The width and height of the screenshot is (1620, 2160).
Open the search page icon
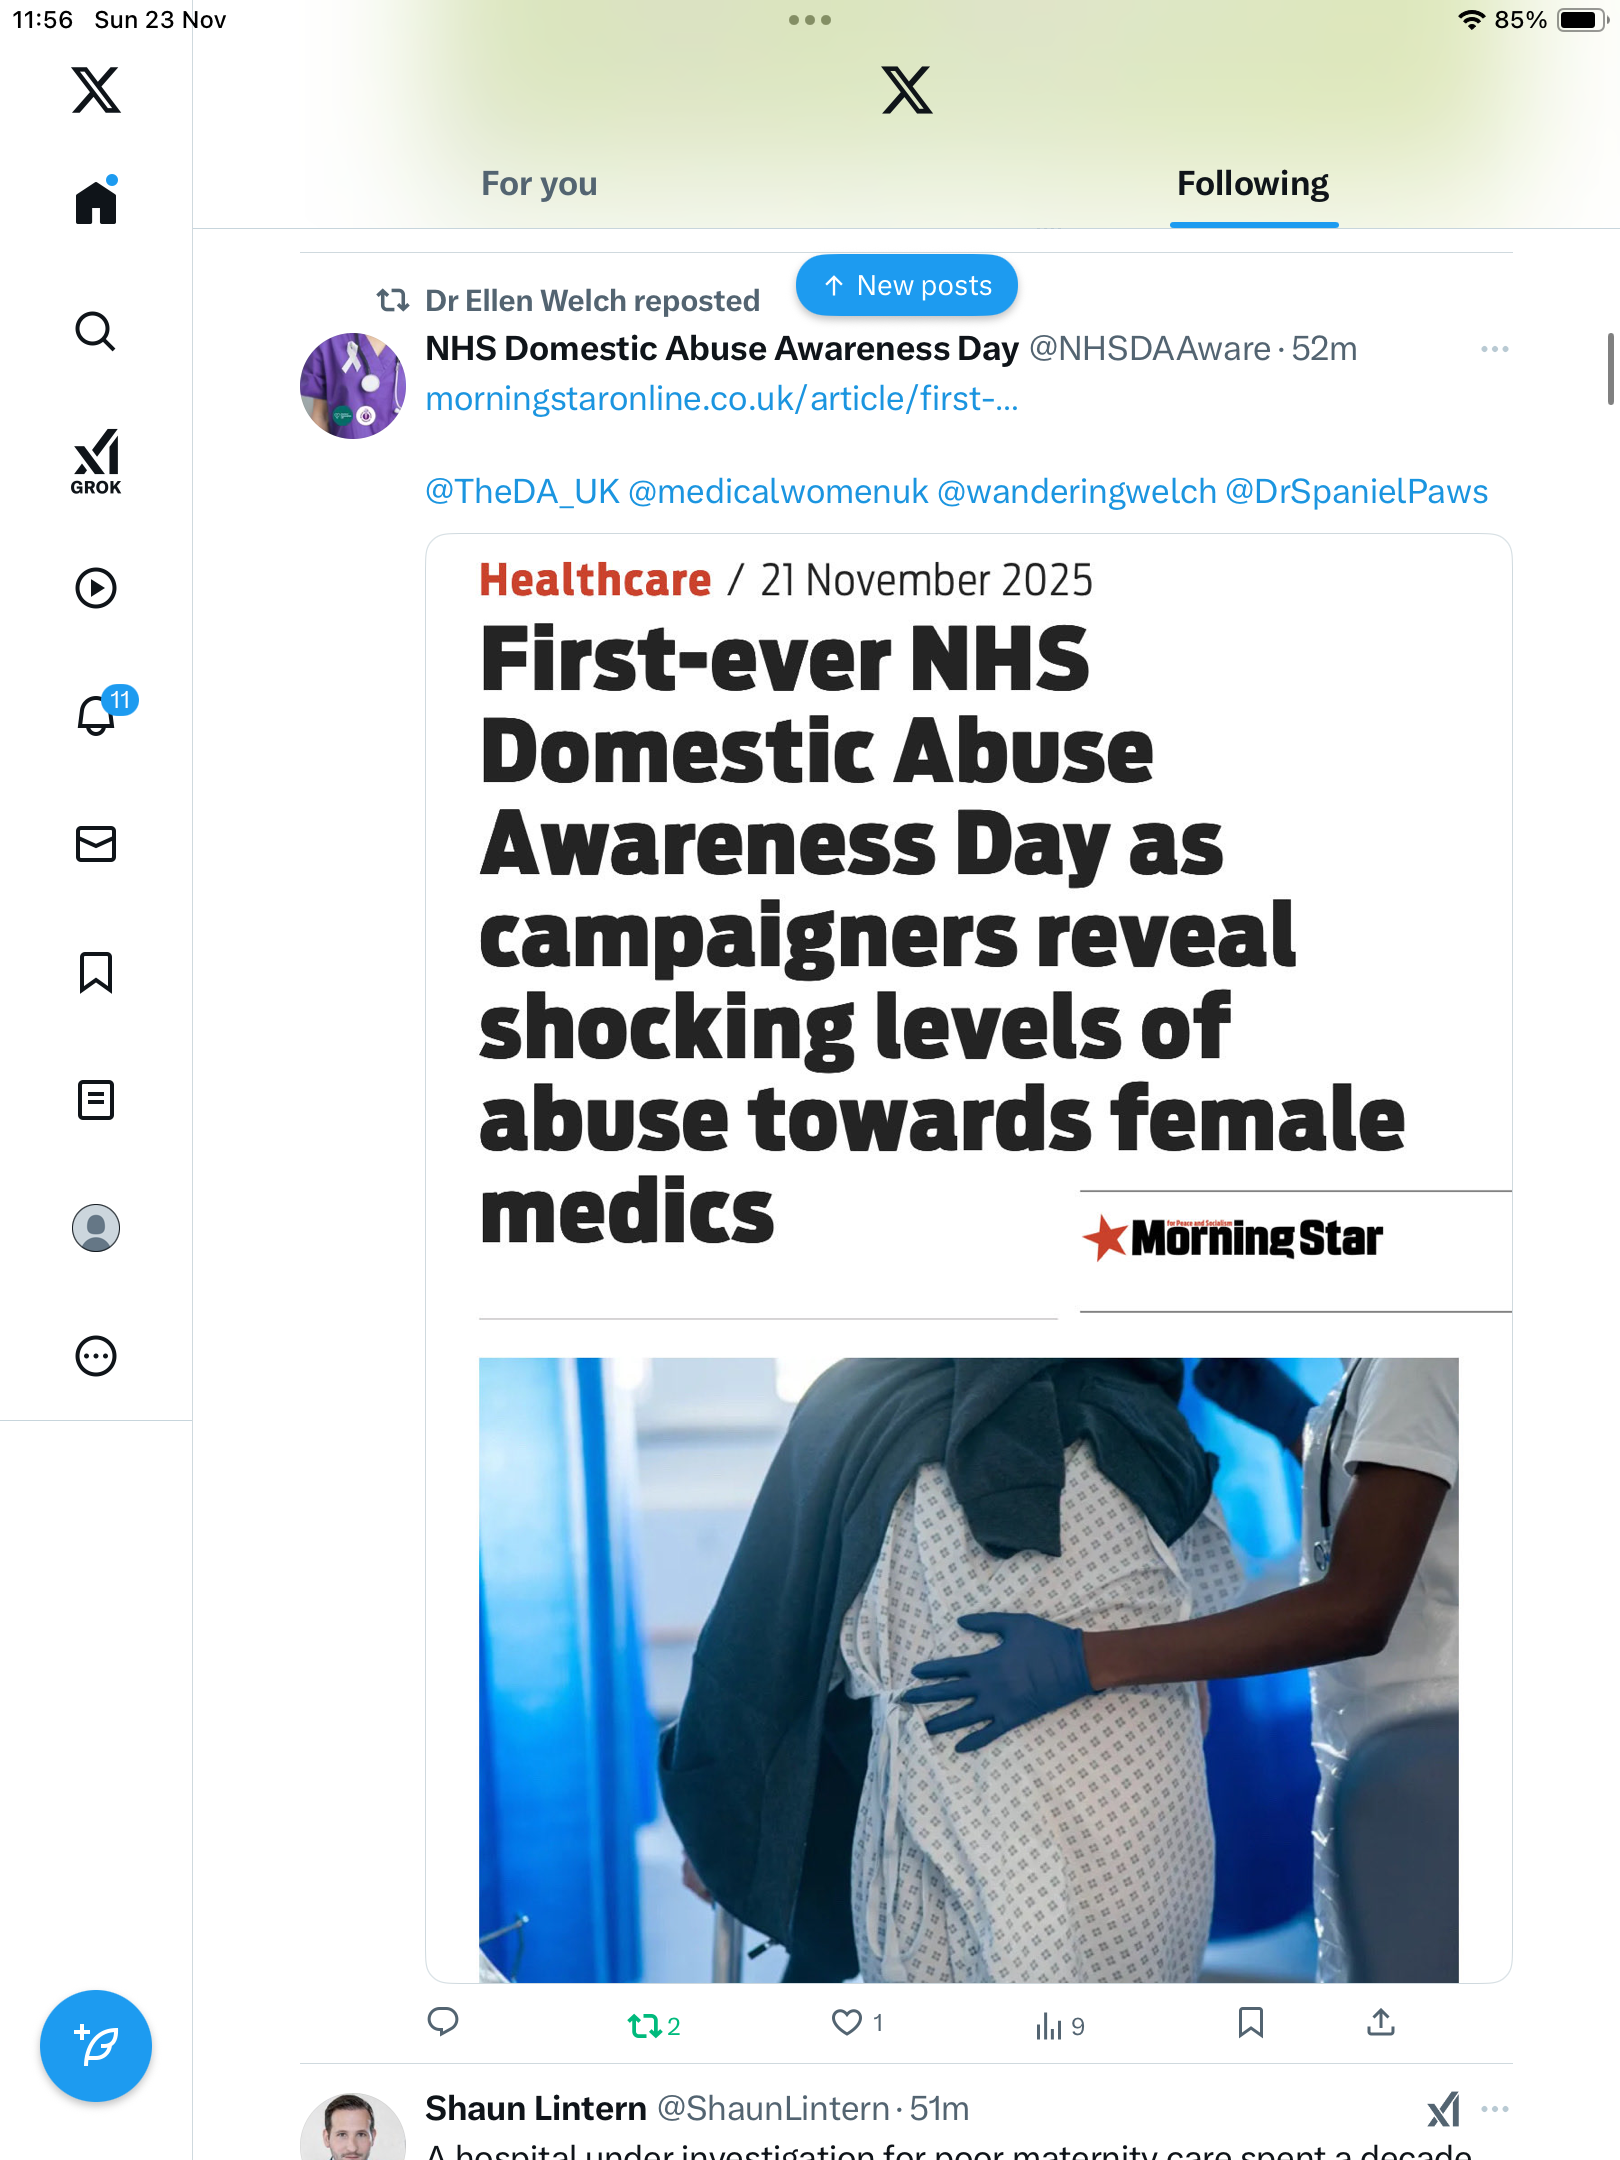click(x=96, y=332)
